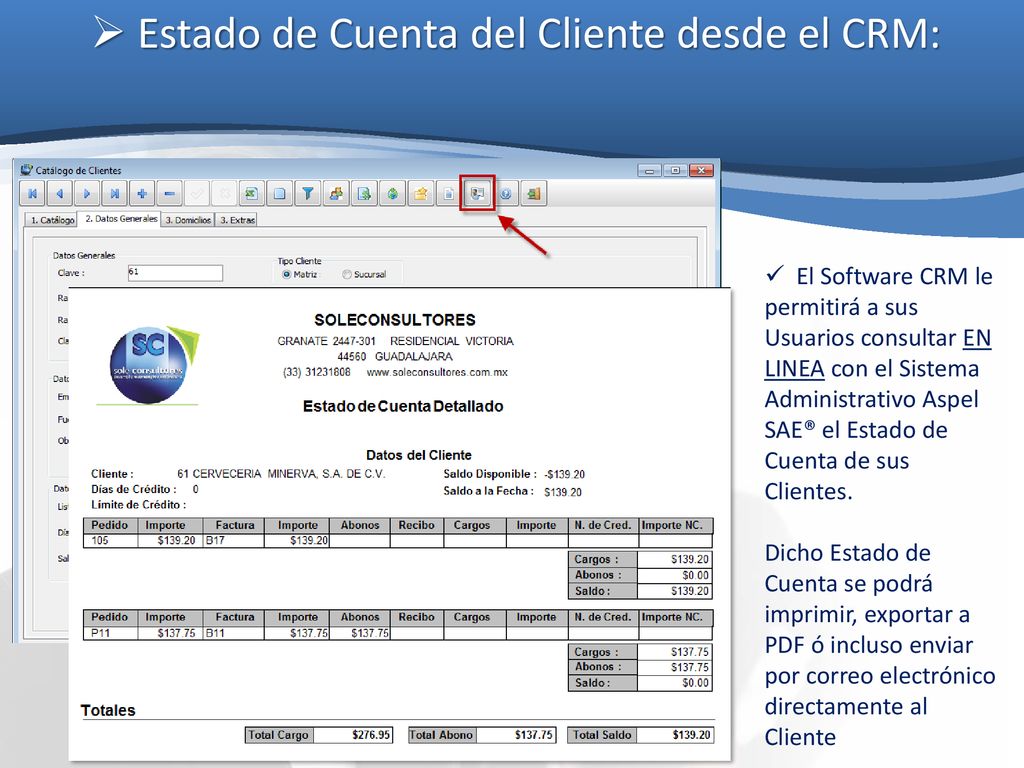The image size is (1024, 768).
Task: Click the Clave input field
Action: tap(175, 272)
